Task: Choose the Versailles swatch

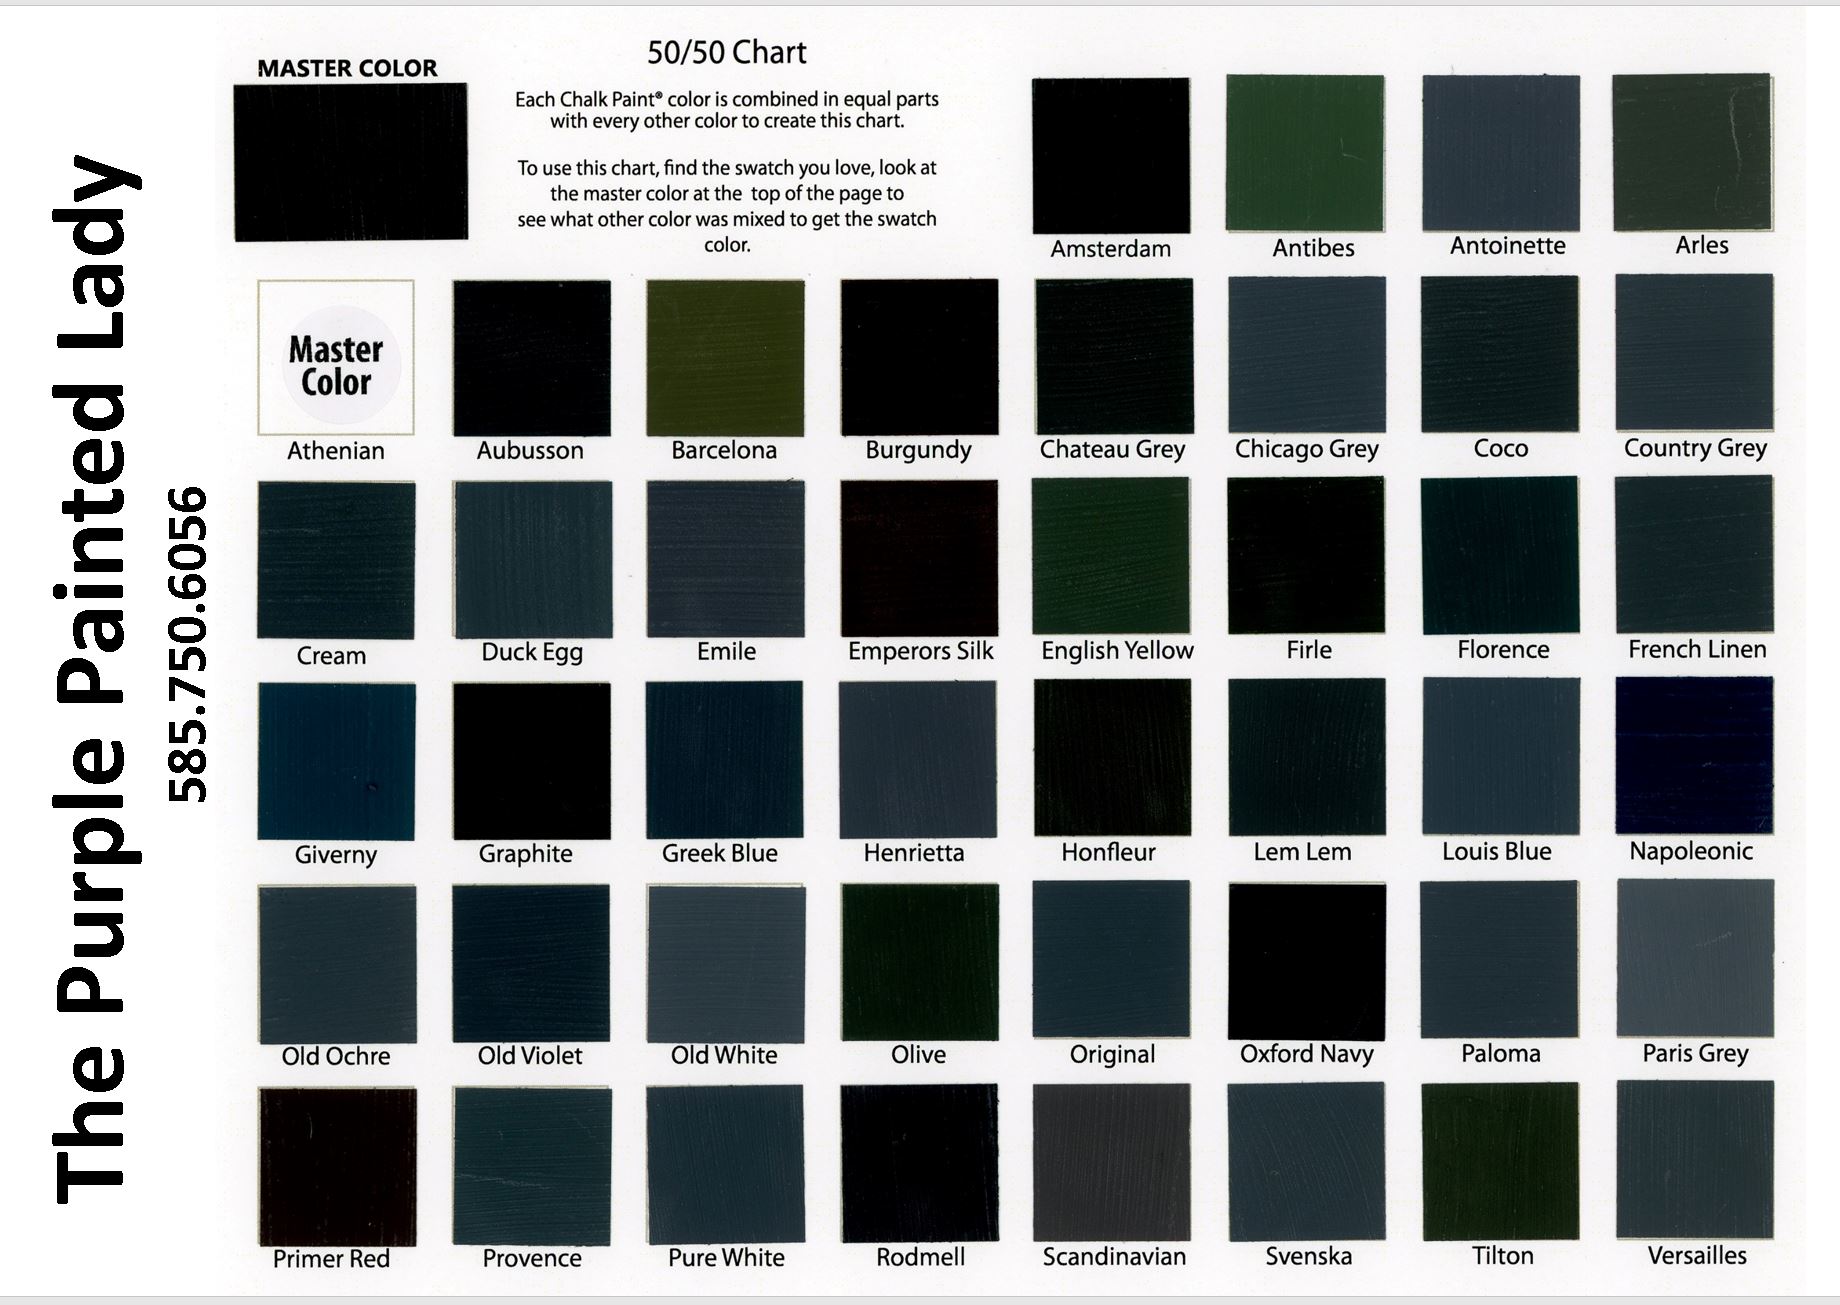Action: click(1696, 1160)
